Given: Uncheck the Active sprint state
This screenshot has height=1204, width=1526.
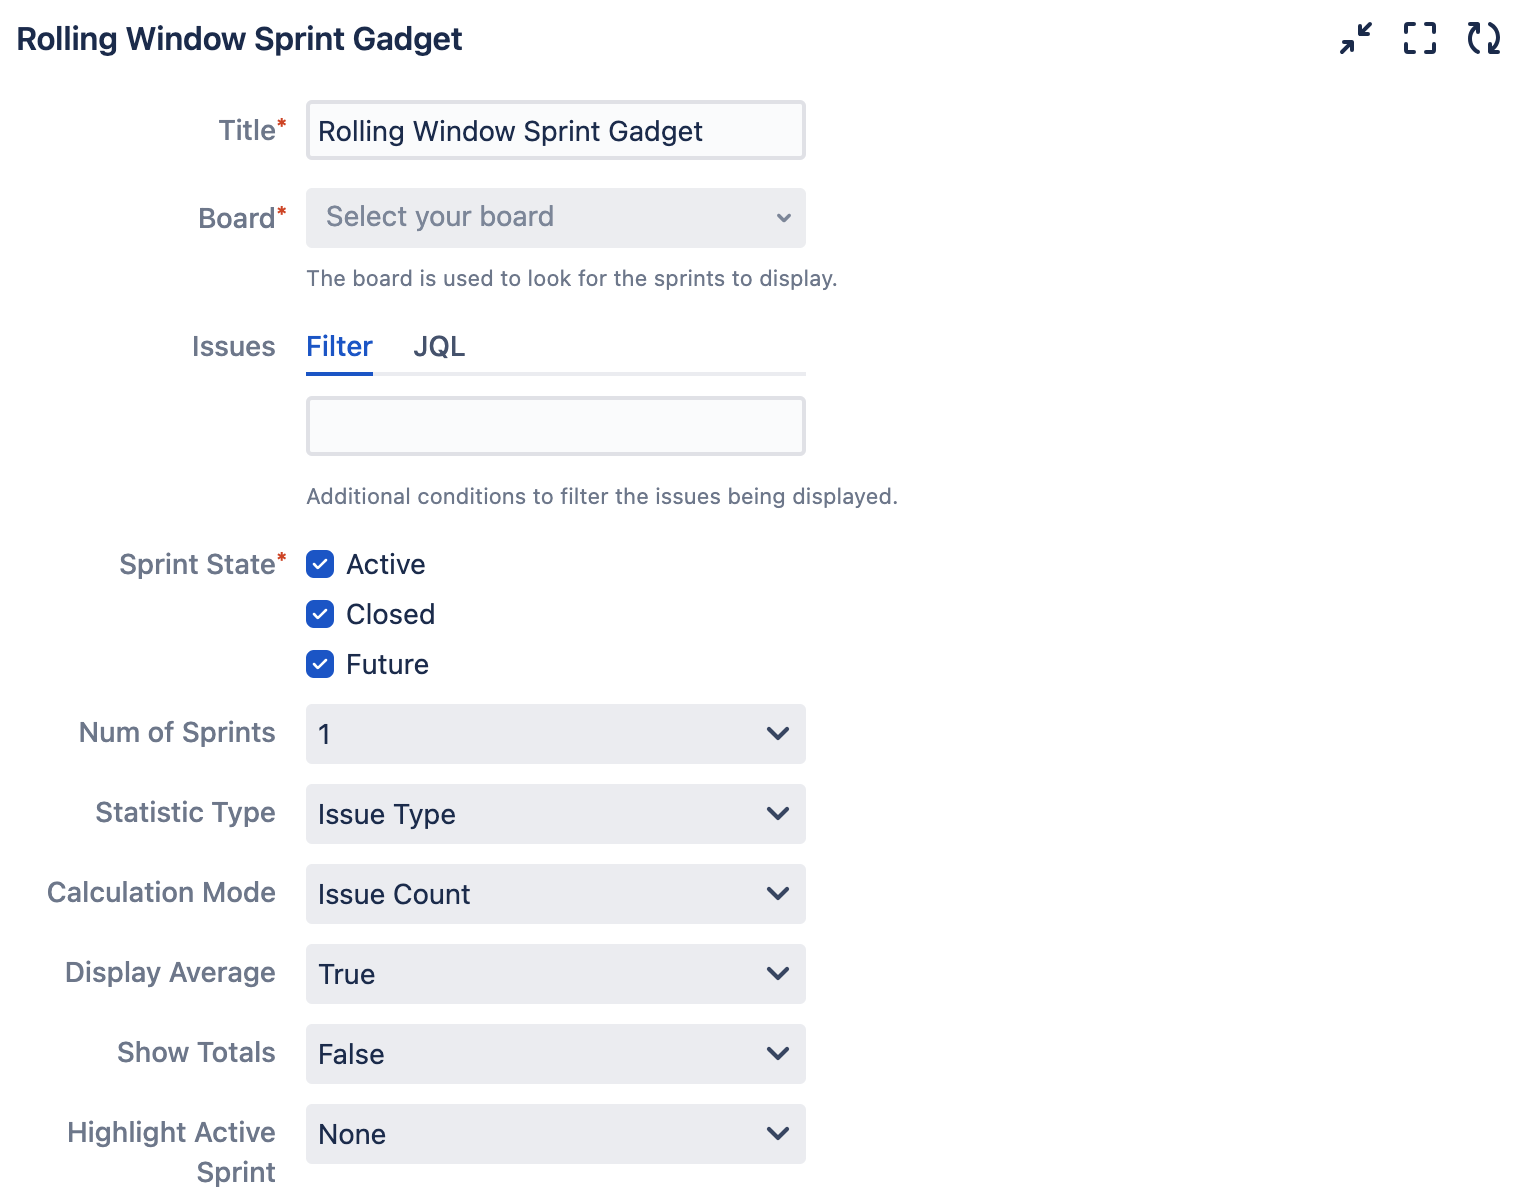Looking at the screenshot, I should tap(320, 564).
